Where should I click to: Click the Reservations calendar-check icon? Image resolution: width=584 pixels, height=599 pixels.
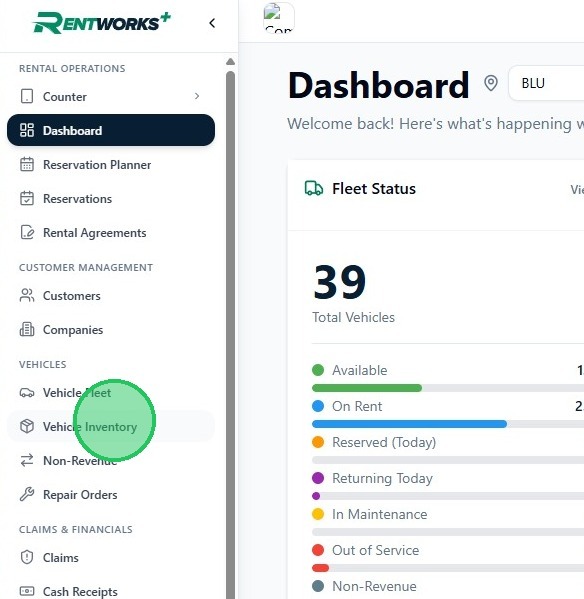pyautogui.click(x=27, y=198)
